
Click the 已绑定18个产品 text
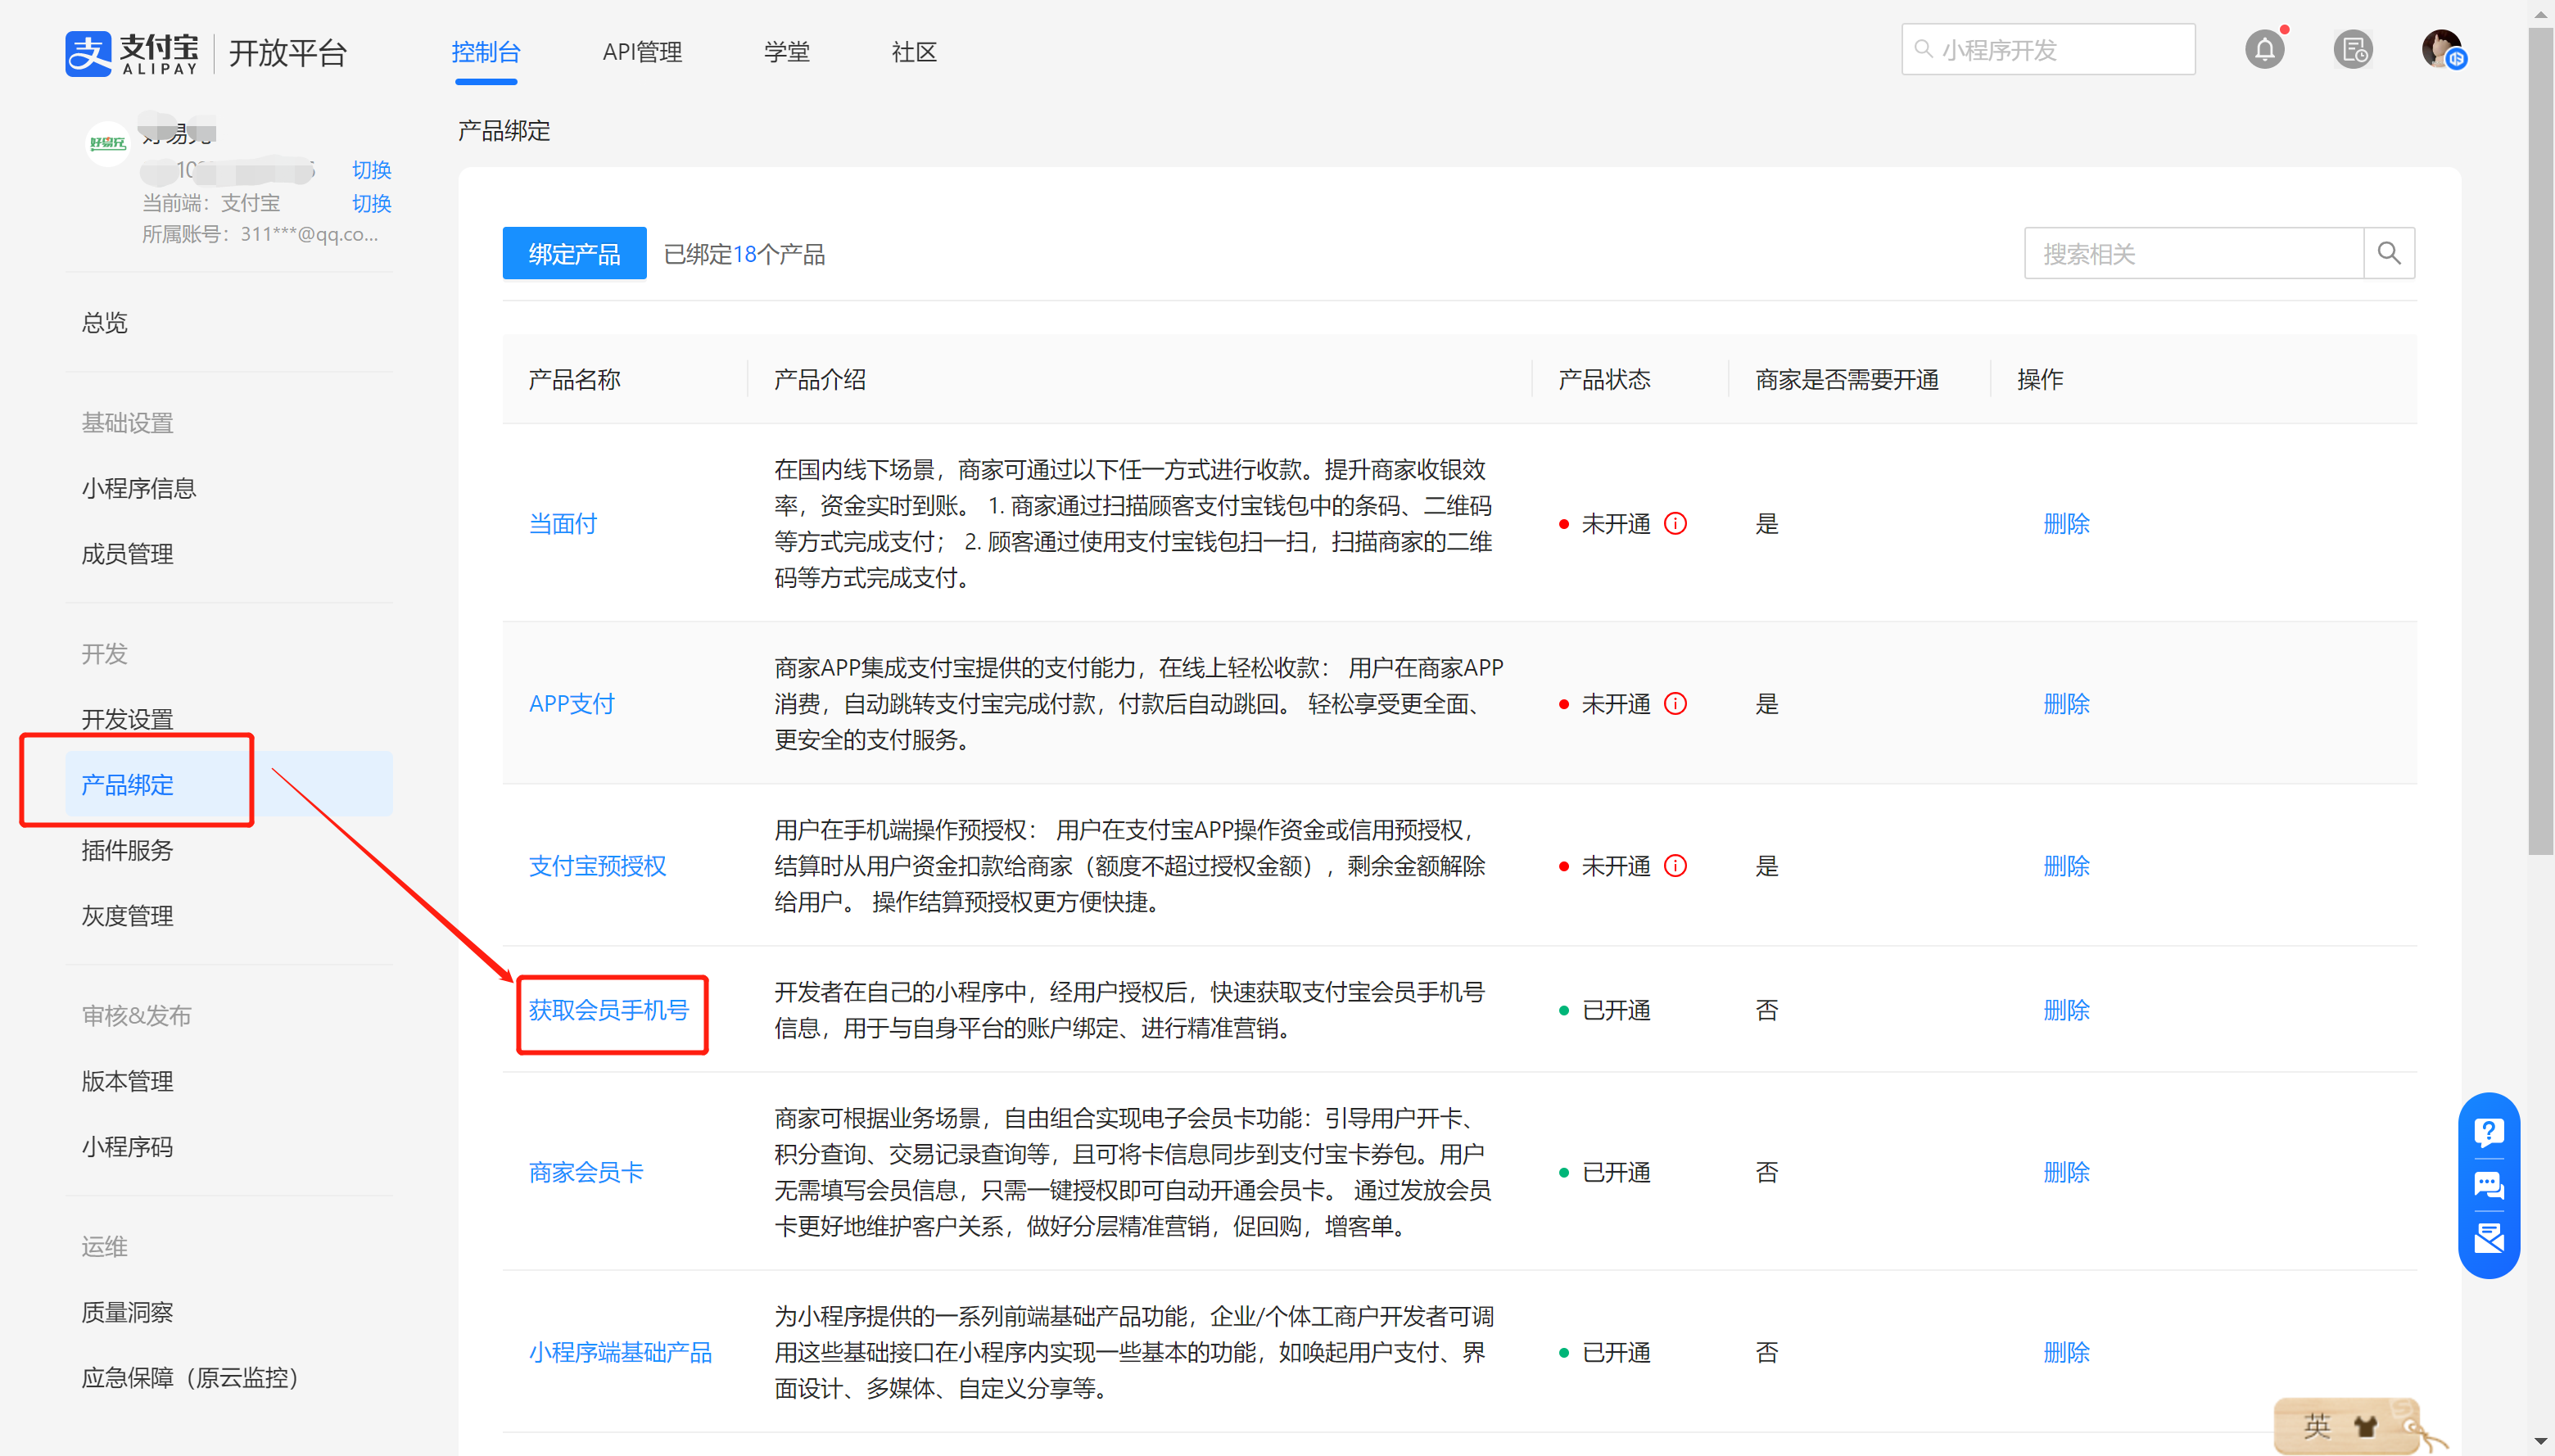745,254
